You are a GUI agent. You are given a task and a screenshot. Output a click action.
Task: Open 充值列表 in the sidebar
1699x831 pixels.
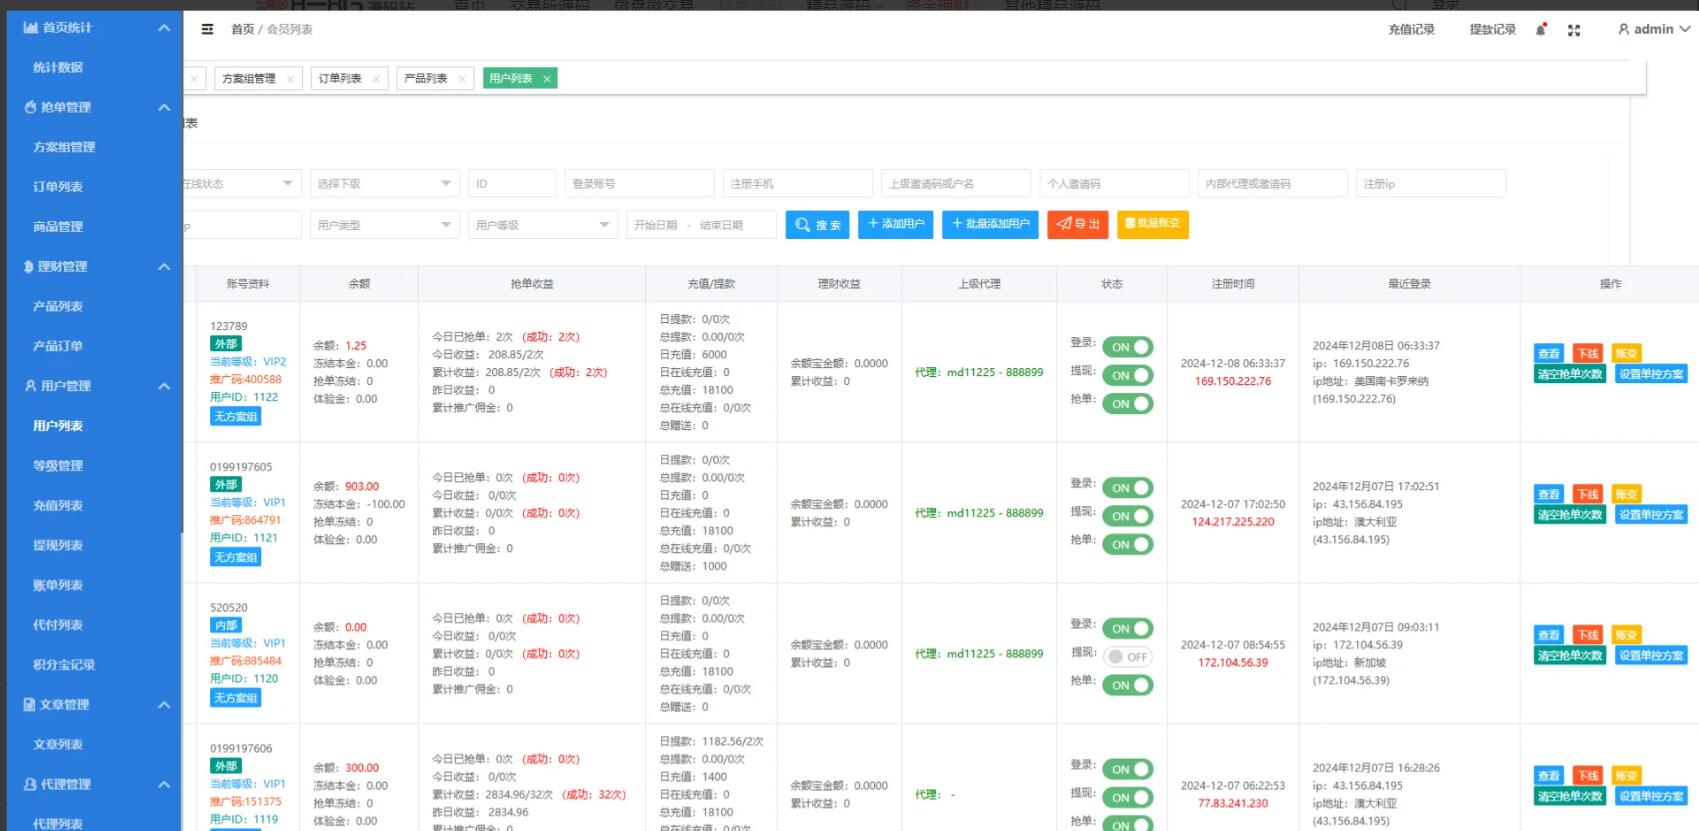(58, 506)
